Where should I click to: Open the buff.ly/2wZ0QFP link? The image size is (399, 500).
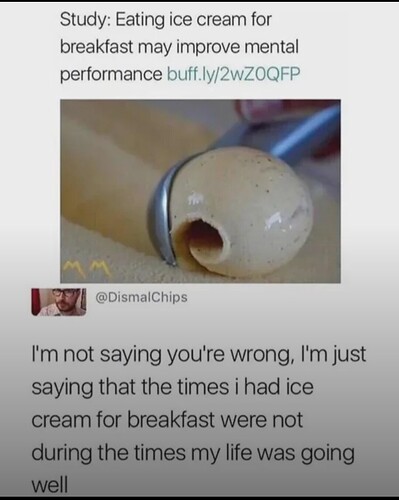pos(233,74)
